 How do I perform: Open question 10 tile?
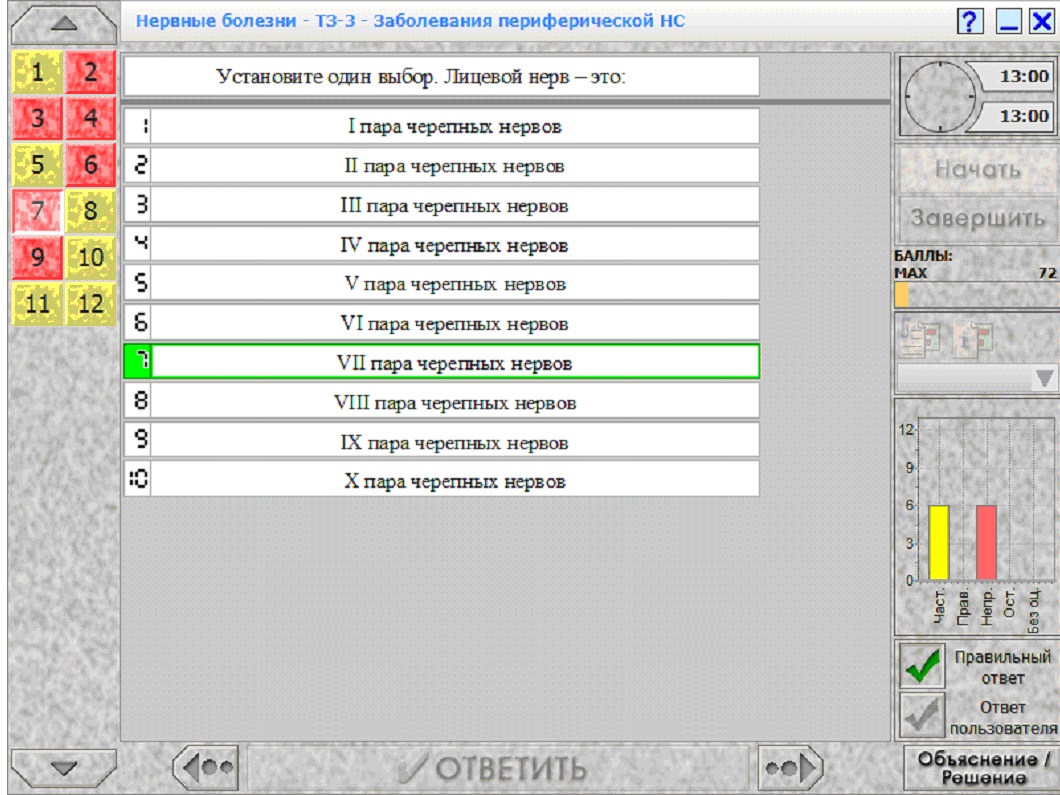[x=91, y=257]
